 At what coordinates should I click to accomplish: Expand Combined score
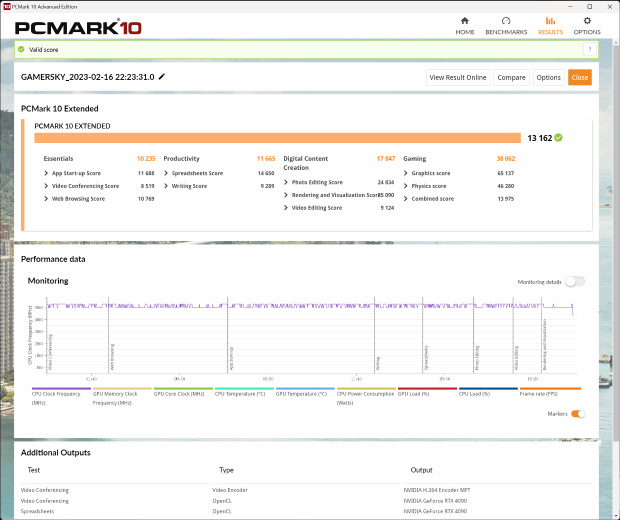point(405,199)
